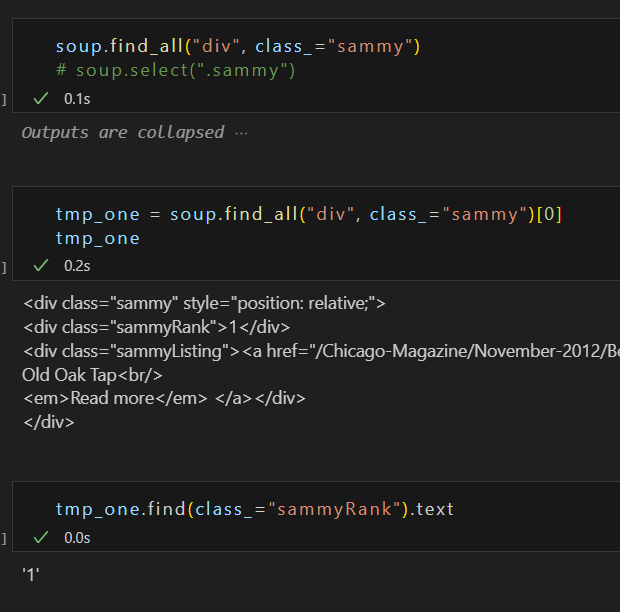
Task: Click the green success checkmark beside 0.0s
Action: (41, 537)
